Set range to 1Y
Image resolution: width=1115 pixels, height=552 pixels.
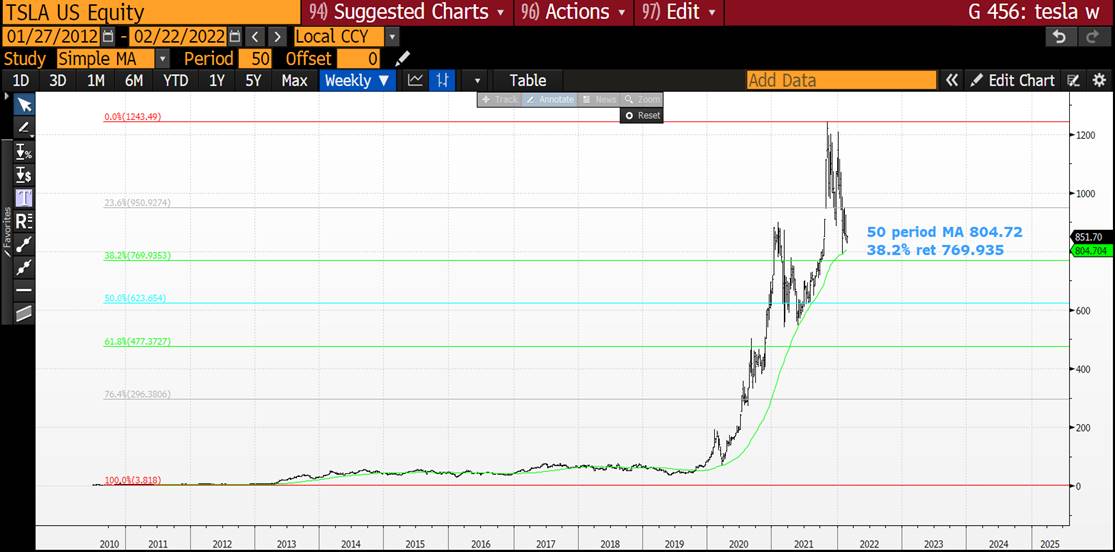point(217,80)
